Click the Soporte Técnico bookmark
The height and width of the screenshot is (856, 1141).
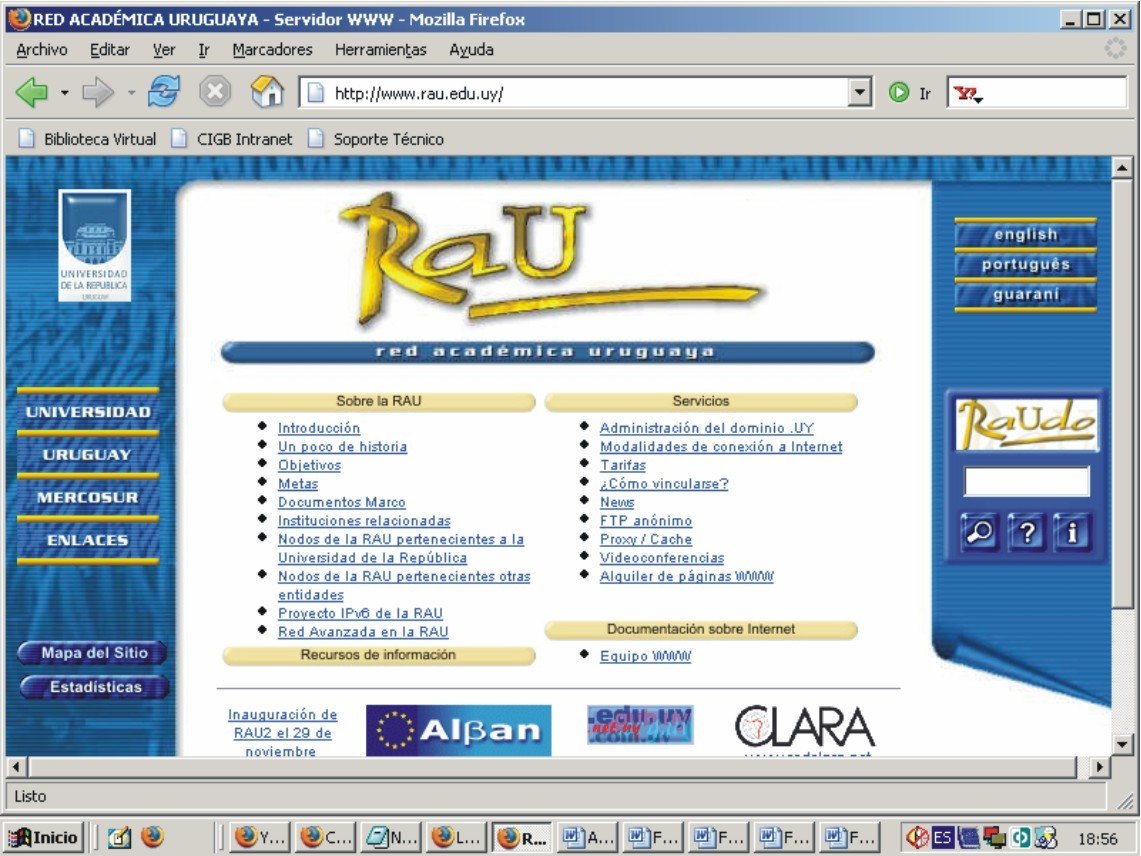click(x=375, y=139)
